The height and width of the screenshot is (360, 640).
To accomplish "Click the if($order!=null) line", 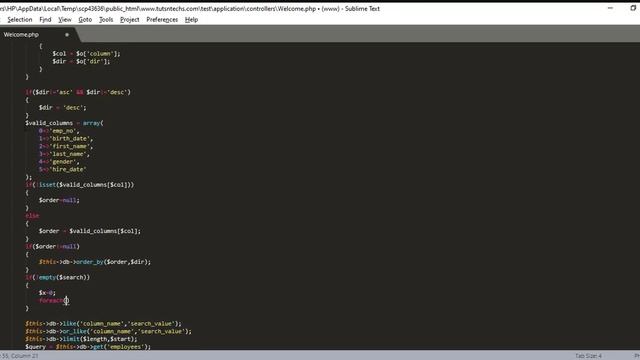I will (x=52, y=247).
